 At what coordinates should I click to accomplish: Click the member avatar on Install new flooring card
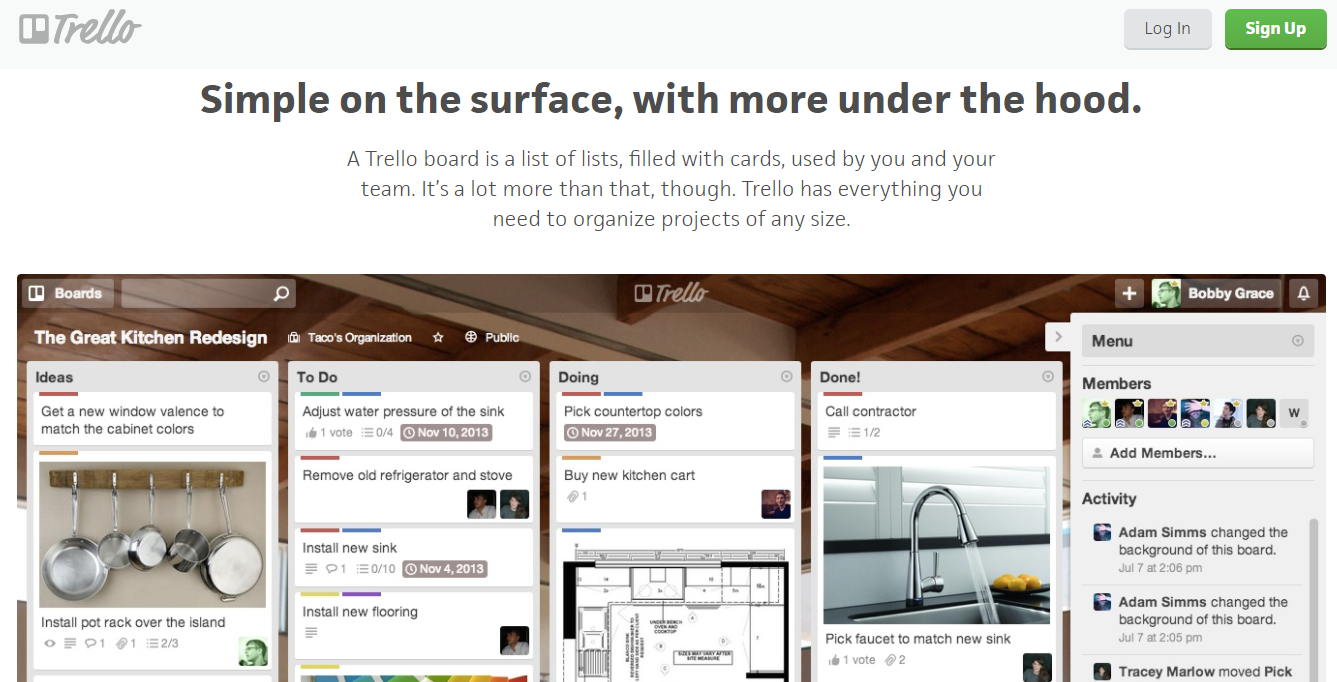[514, 640]
